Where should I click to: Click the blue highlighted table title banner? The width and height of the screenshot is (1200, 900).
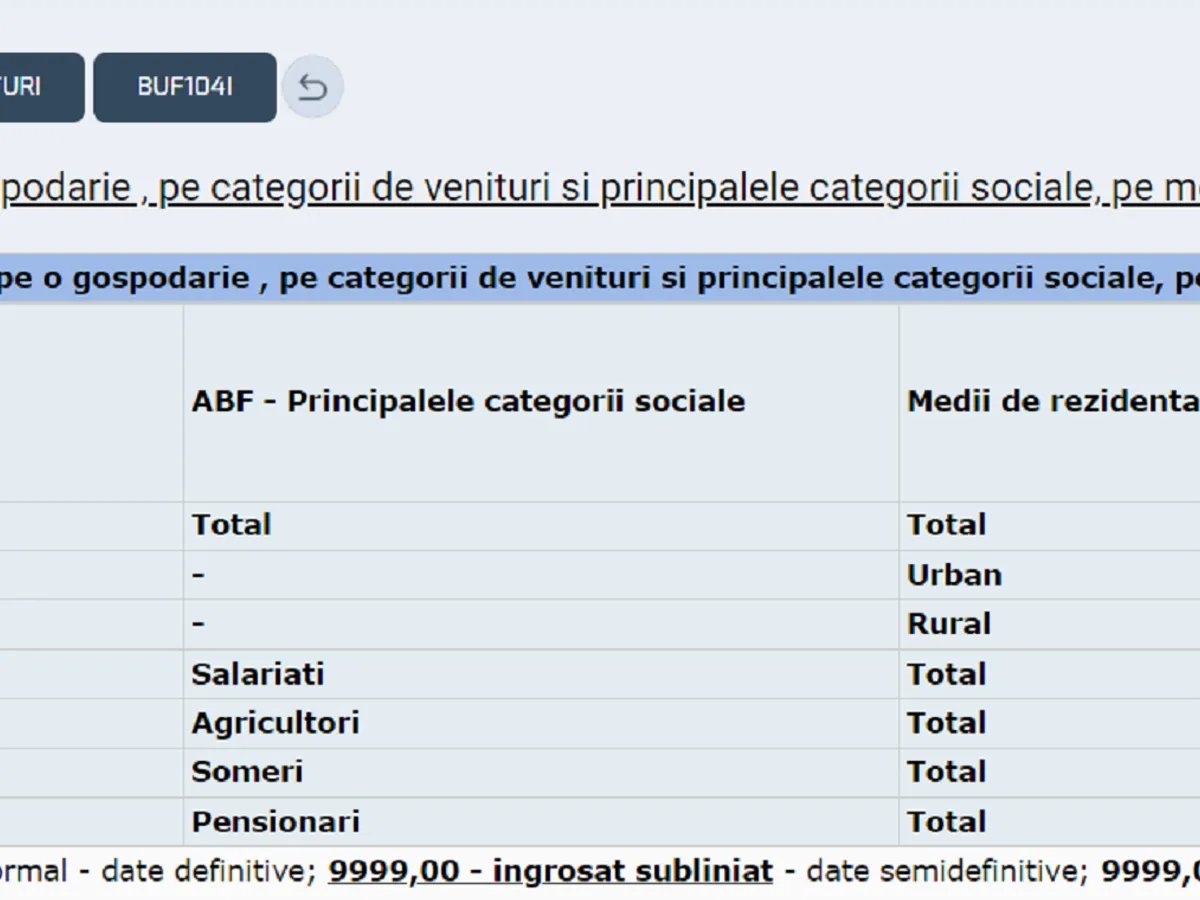point(600,279)
